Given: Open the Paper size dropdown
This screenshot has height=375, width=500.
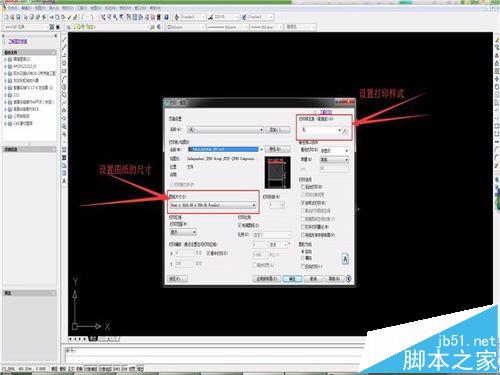Looking at the screenshot, I should coord(213,205).
